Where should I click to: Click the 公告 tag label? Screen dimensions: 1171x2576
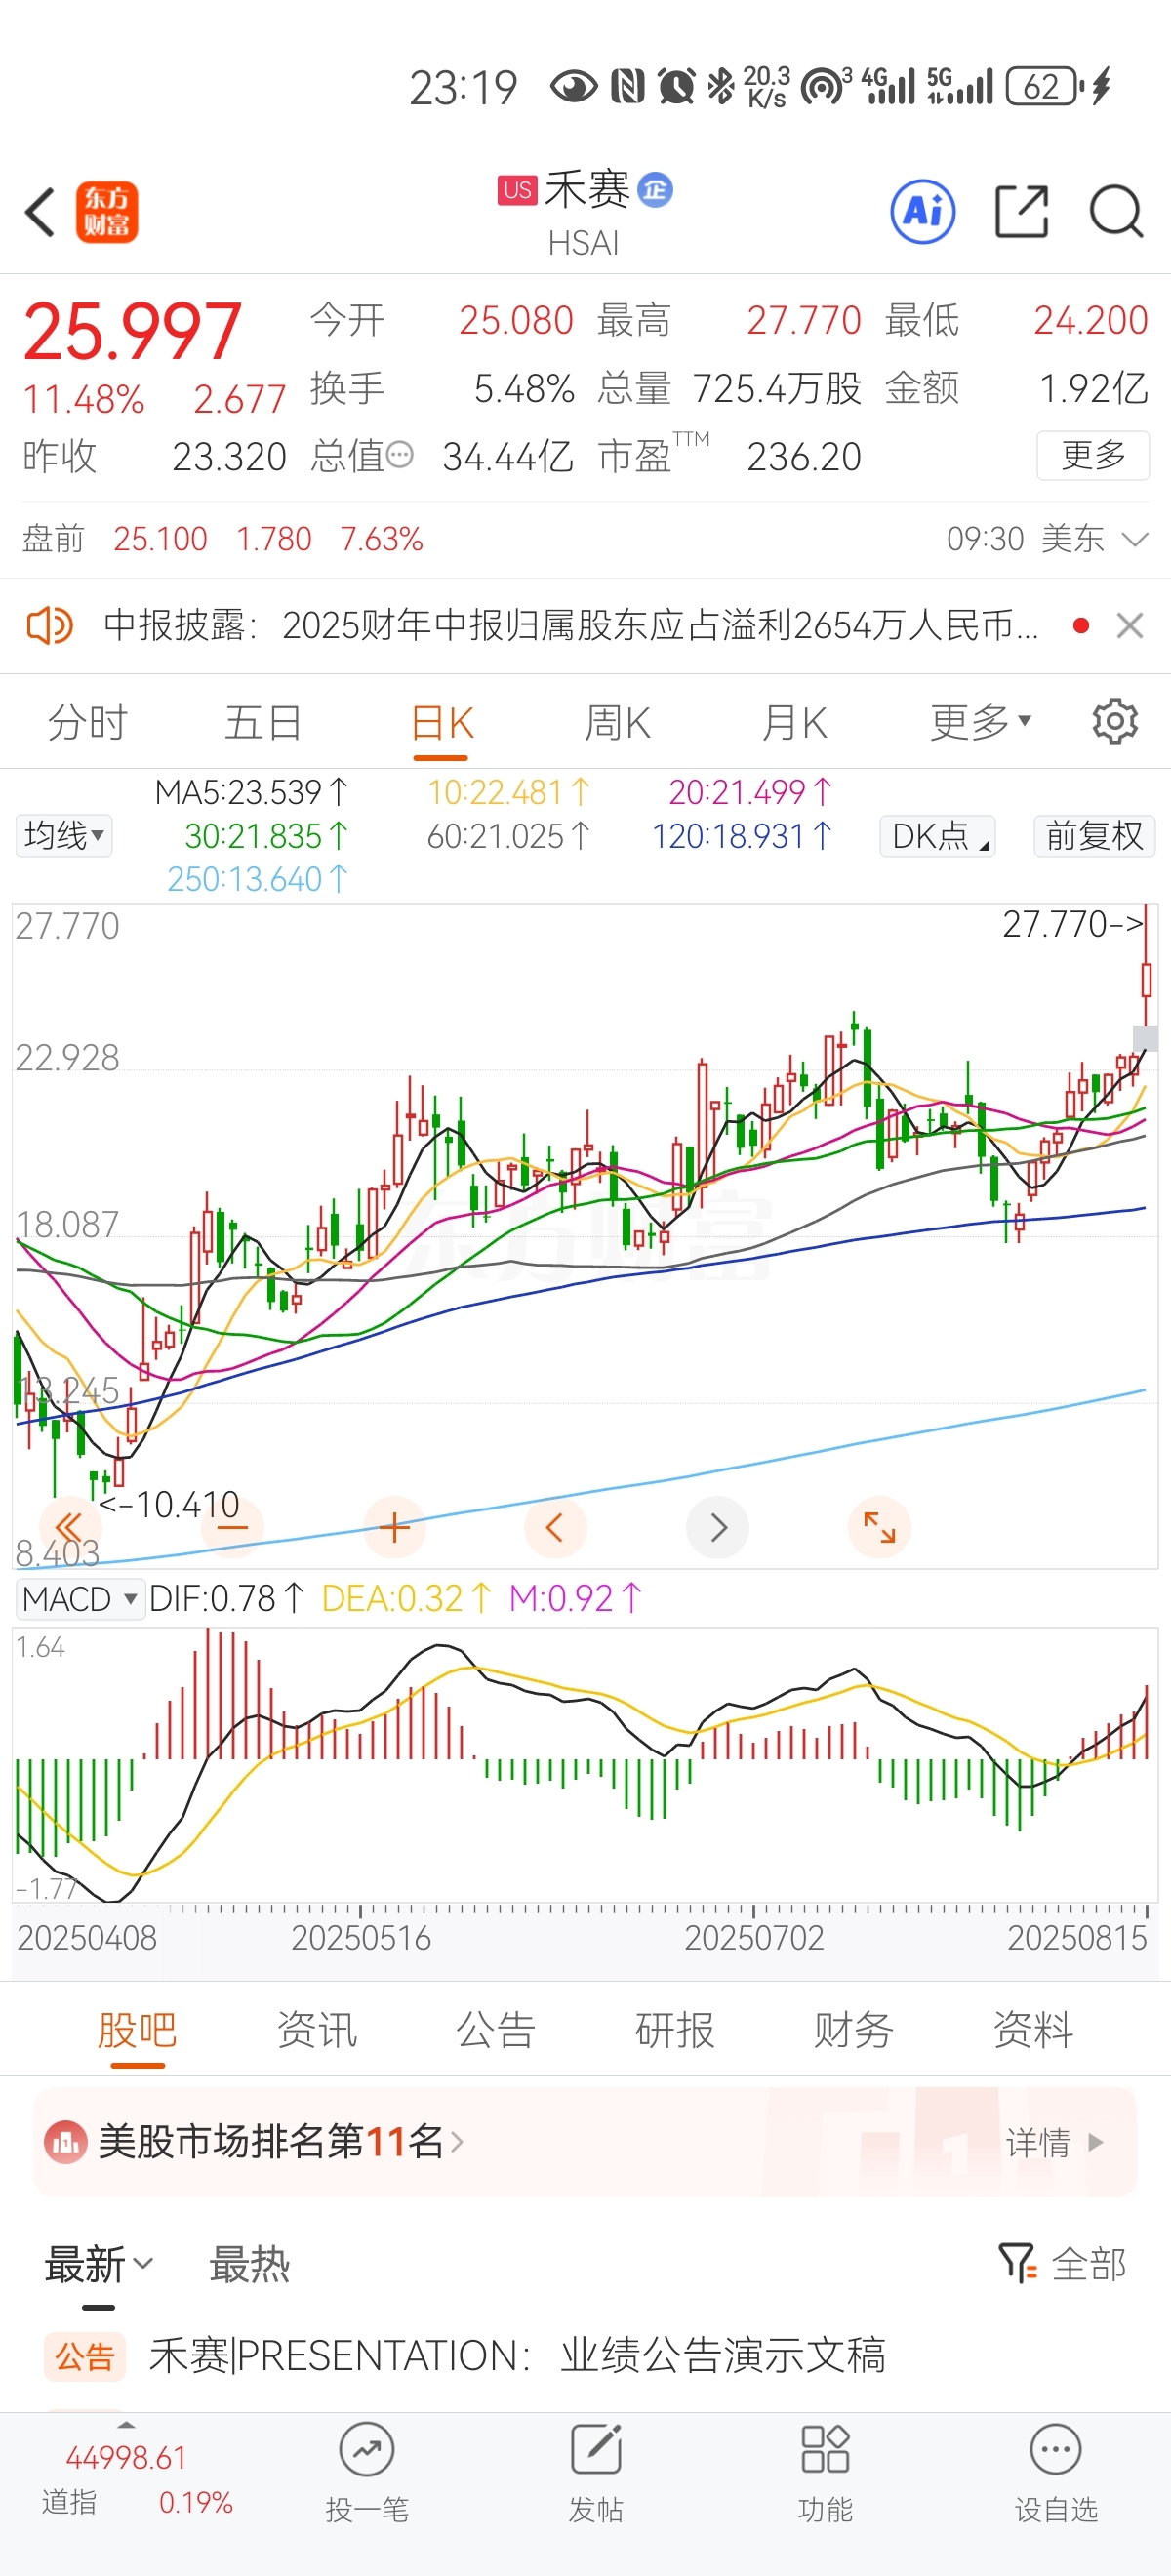click(x=84, y=2356)
